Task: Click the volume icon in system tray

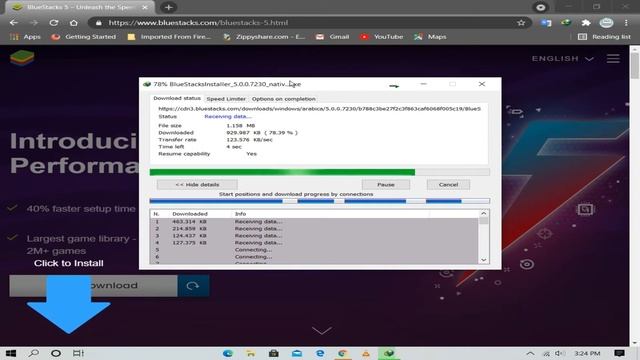Action: [x=560, y=353]
